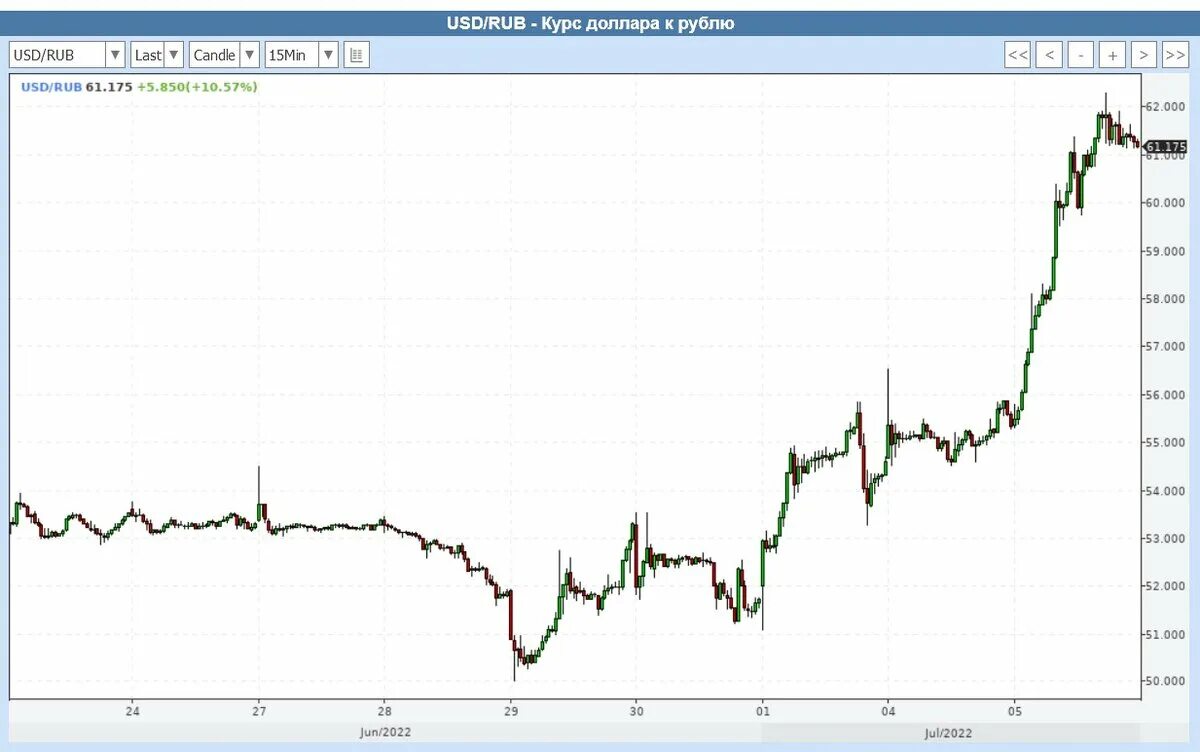Zoom in chart with plus button
The image size is (1200, 752).
tap(1113, 55)
